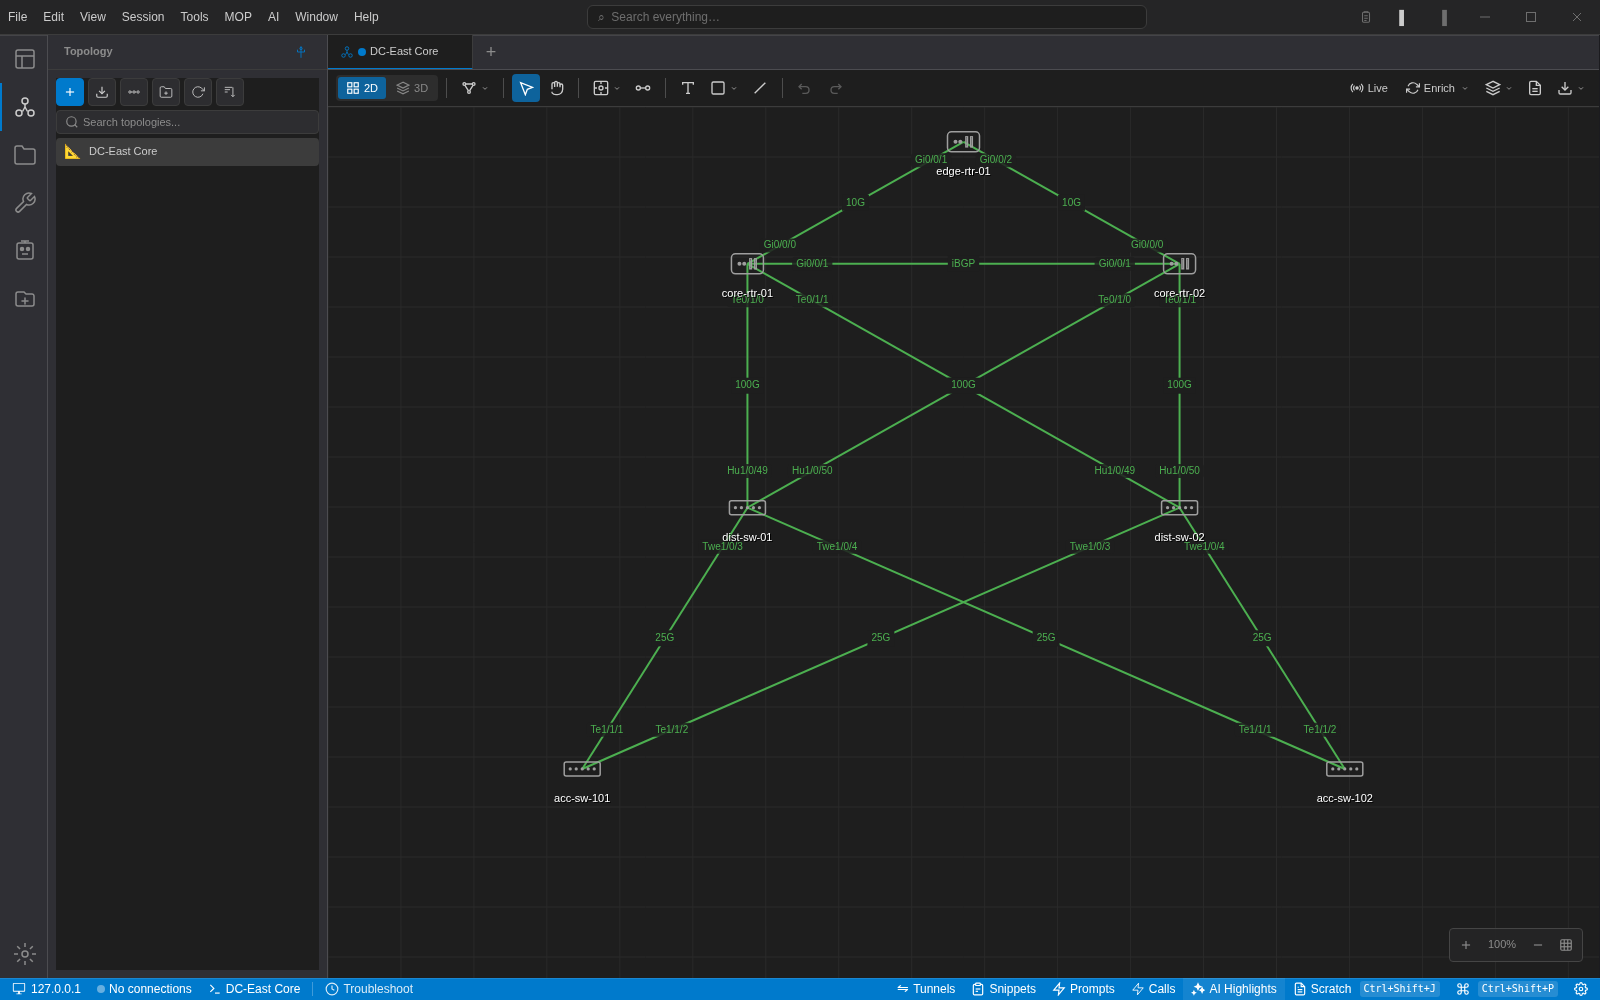Activate the hand pan tool
The height and width of the screenshot is (1000, 1600).
[557, 88]
